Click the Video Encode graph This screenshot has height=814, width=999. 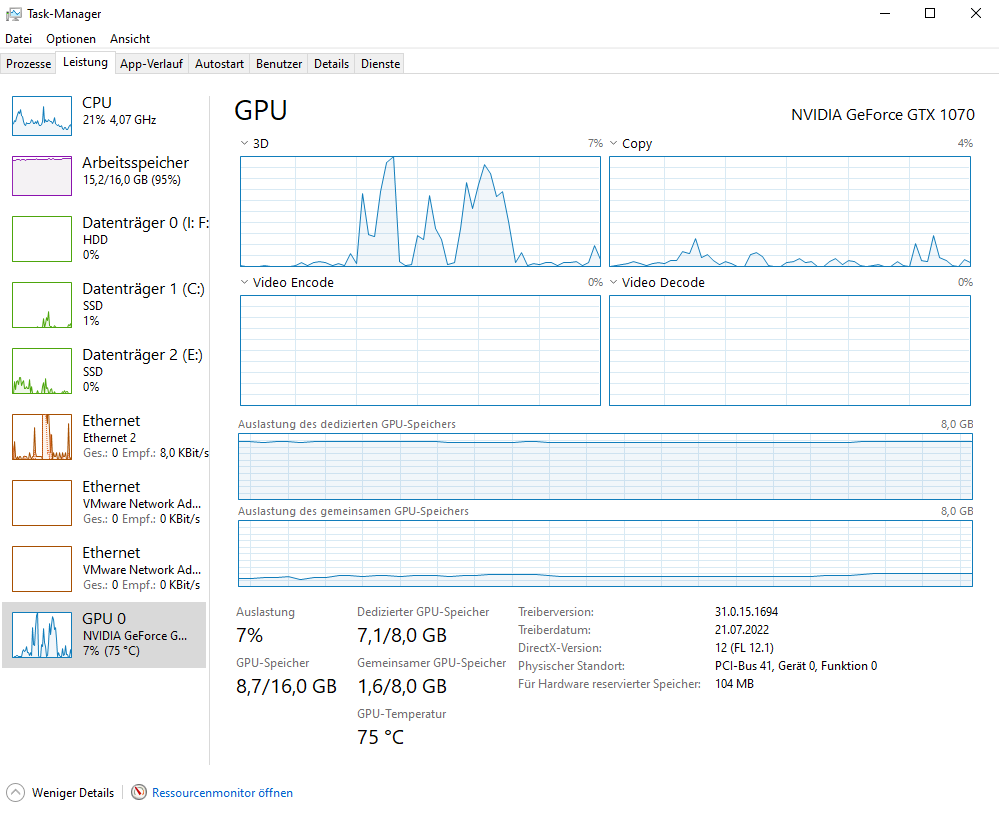tap(420, 350)
